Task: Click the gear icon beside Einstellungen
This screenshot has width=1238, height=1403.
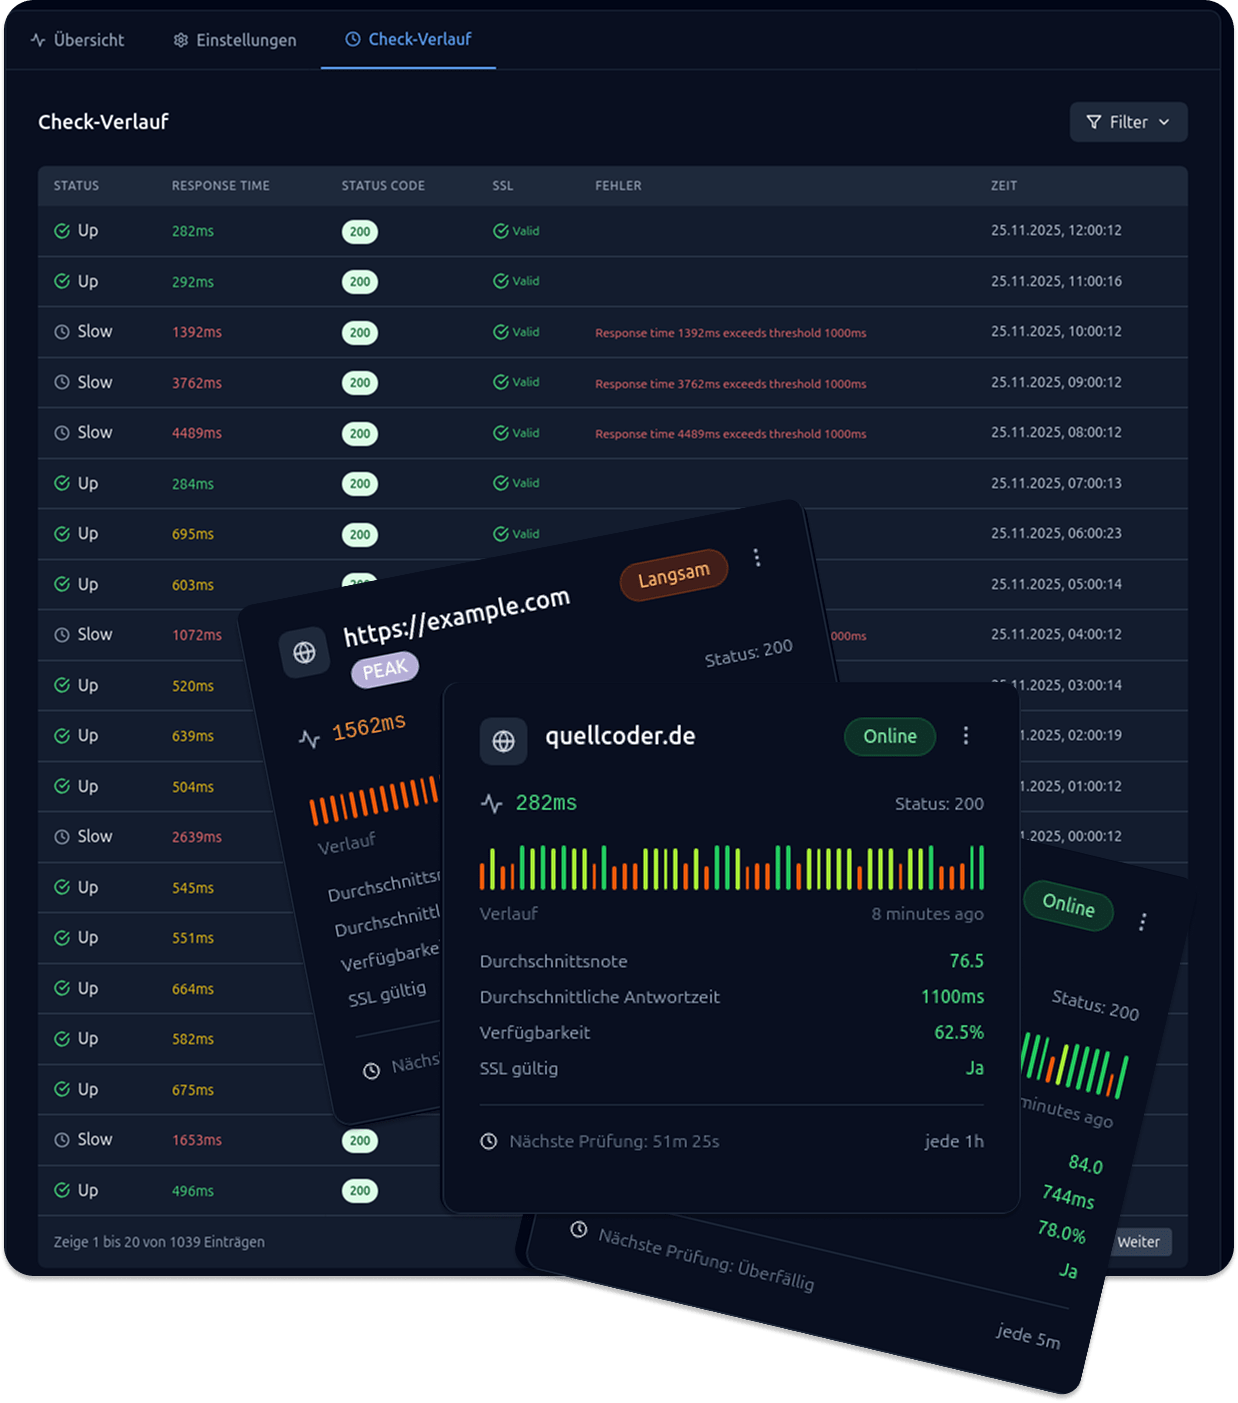Action: [179, 40]
